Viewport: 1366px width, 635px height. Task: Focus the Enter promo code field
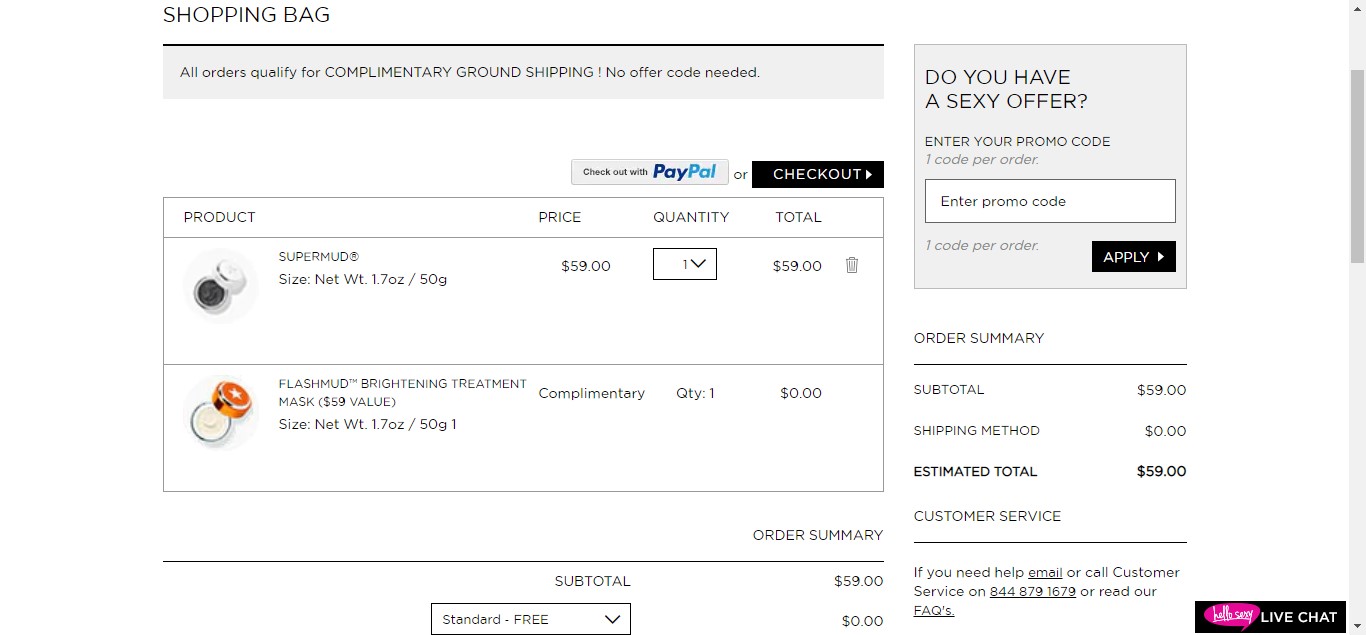[1050, 201]
